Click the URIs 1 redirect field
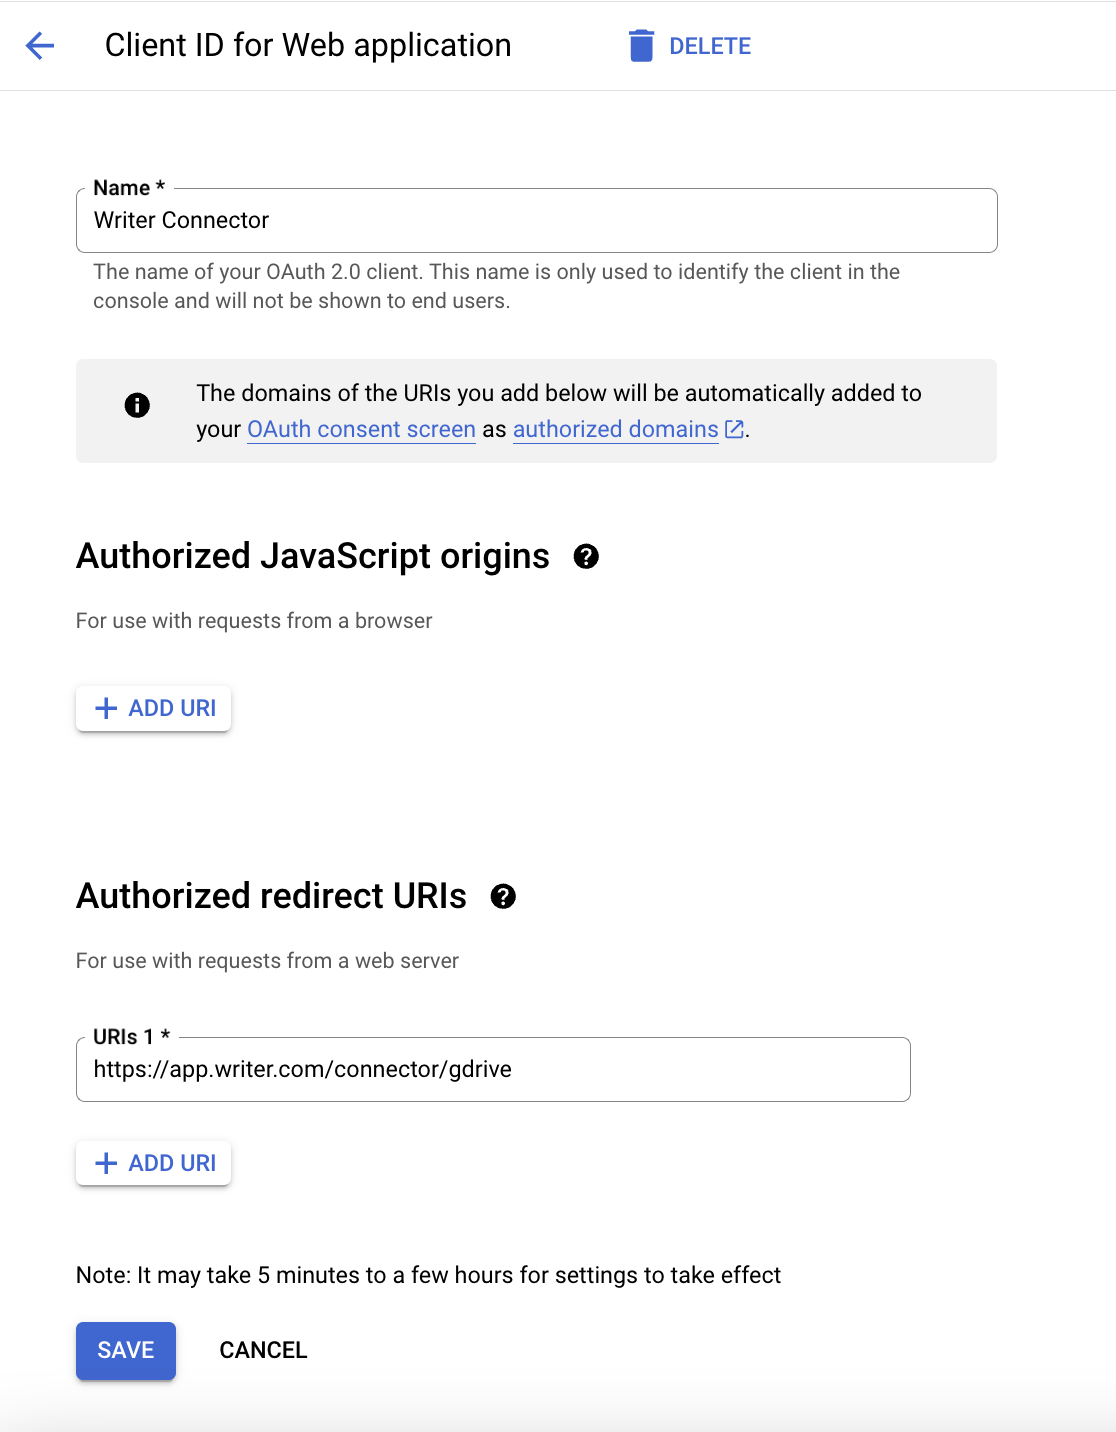Viewport: 1116px width, 1432px height. (493, 1069)
